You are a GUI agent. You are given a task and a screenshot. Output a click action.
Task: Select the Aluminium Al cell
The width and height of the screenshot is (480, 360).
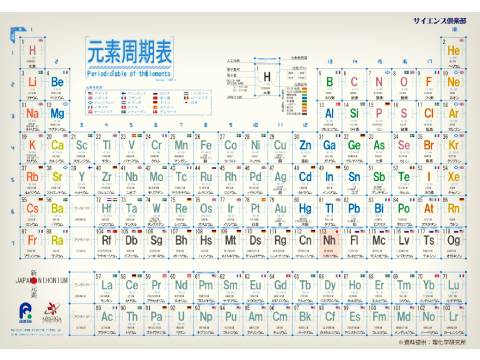point(329,116)
